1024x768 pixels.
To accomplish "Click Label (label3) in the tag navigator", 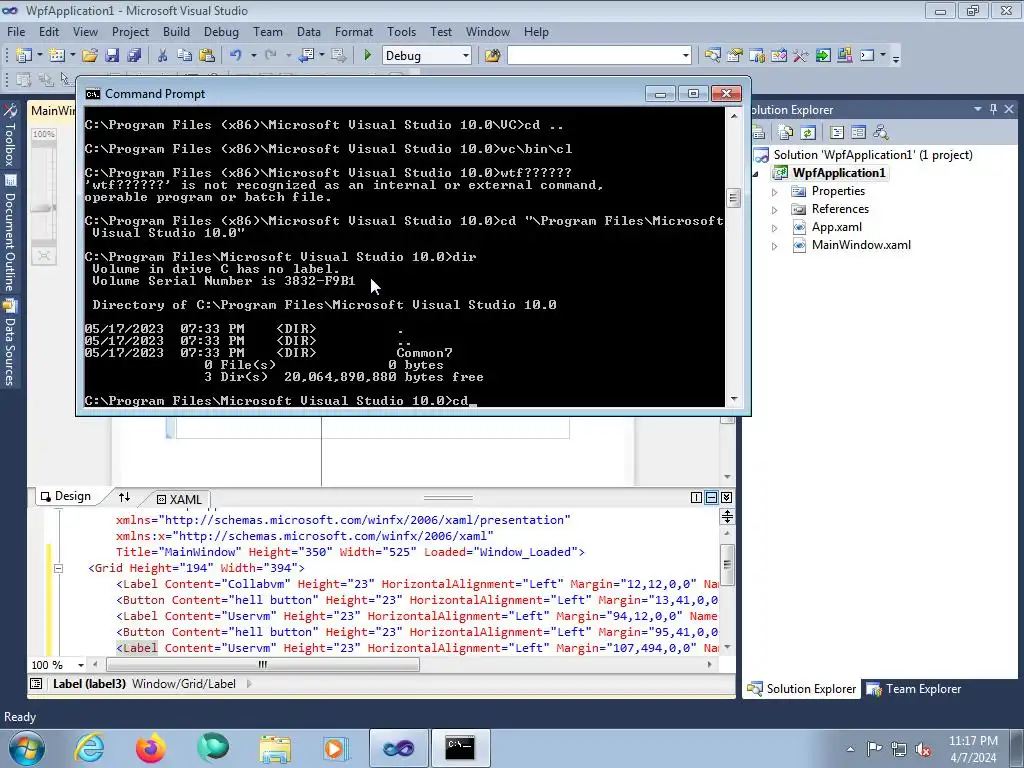I will pos(89,684).
